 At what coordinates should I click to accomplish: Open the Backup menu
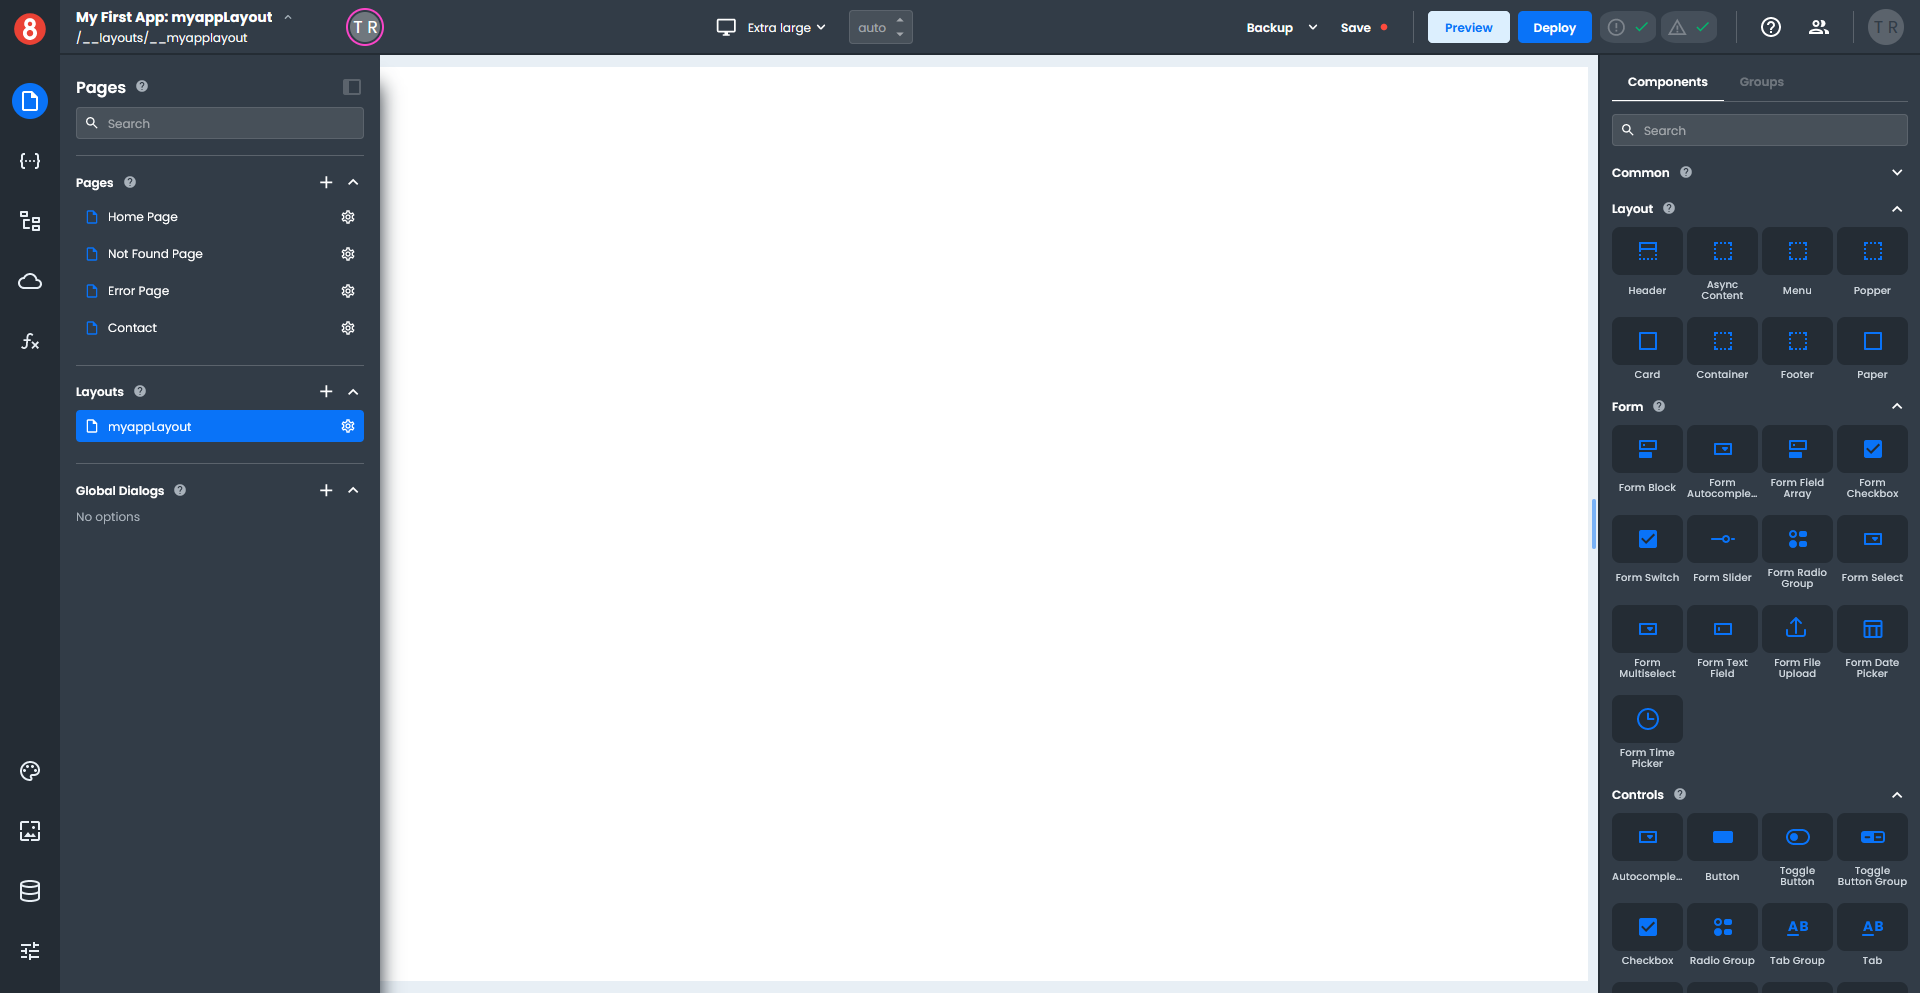(x=1281, y=28)
